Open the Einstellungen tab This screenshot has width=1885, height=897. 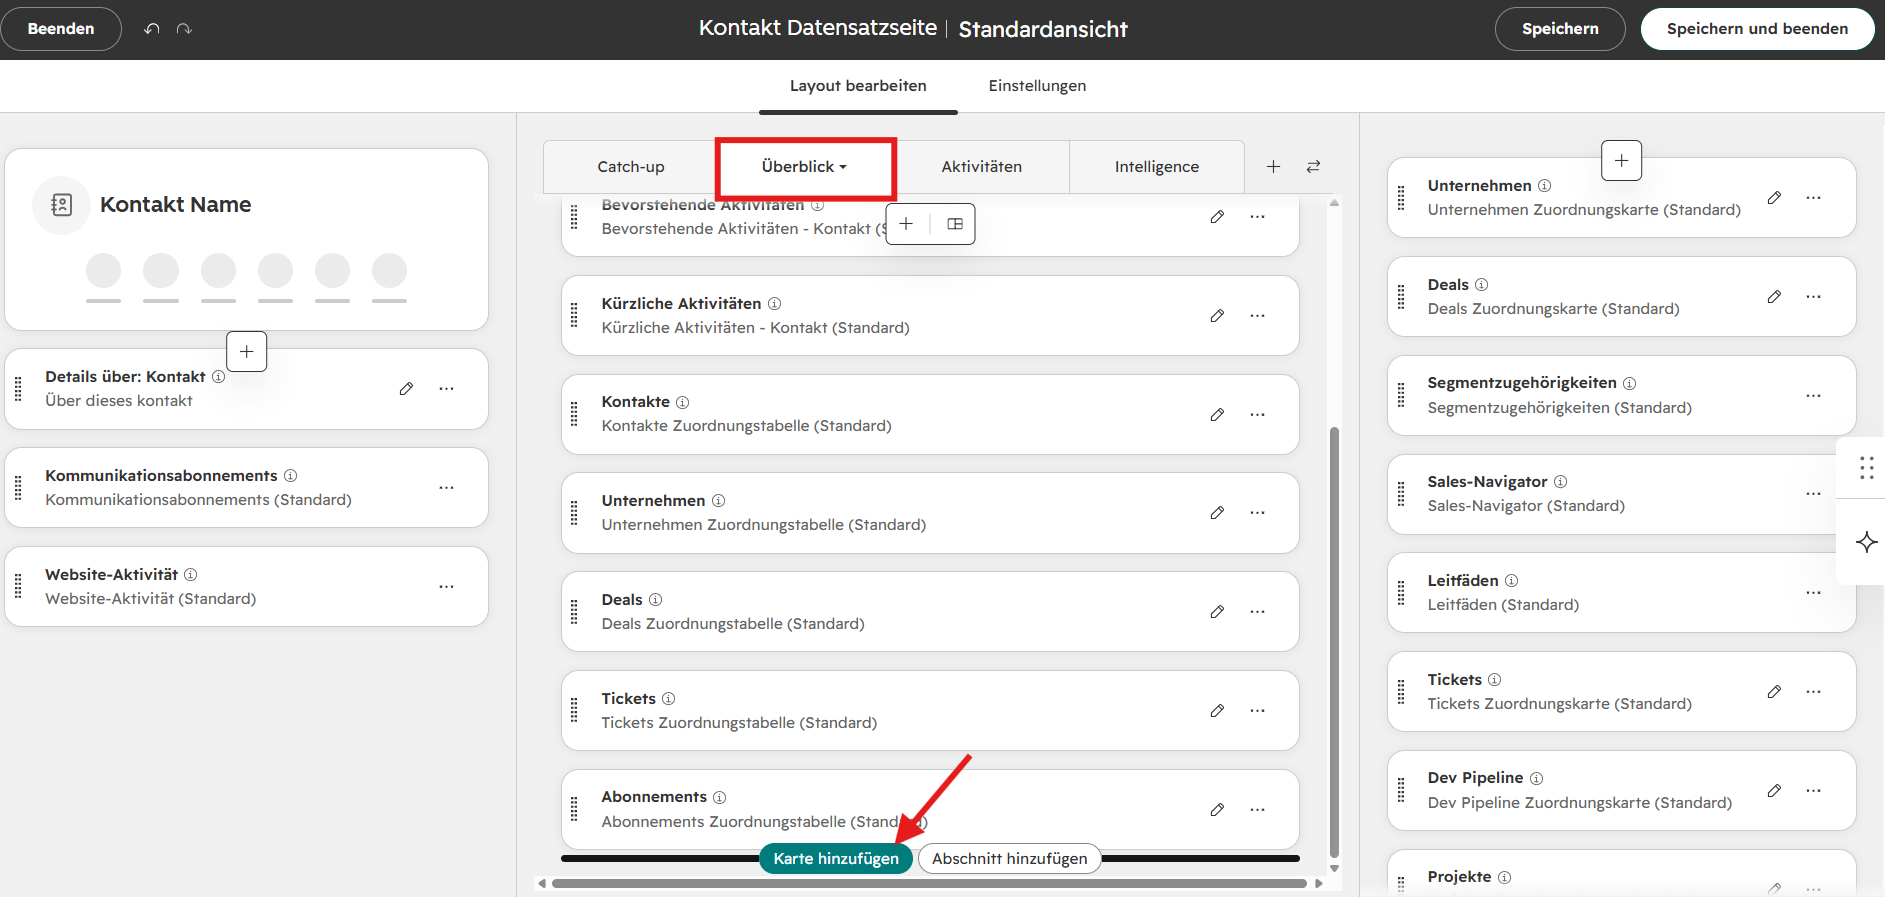(x=1037, y=86)
